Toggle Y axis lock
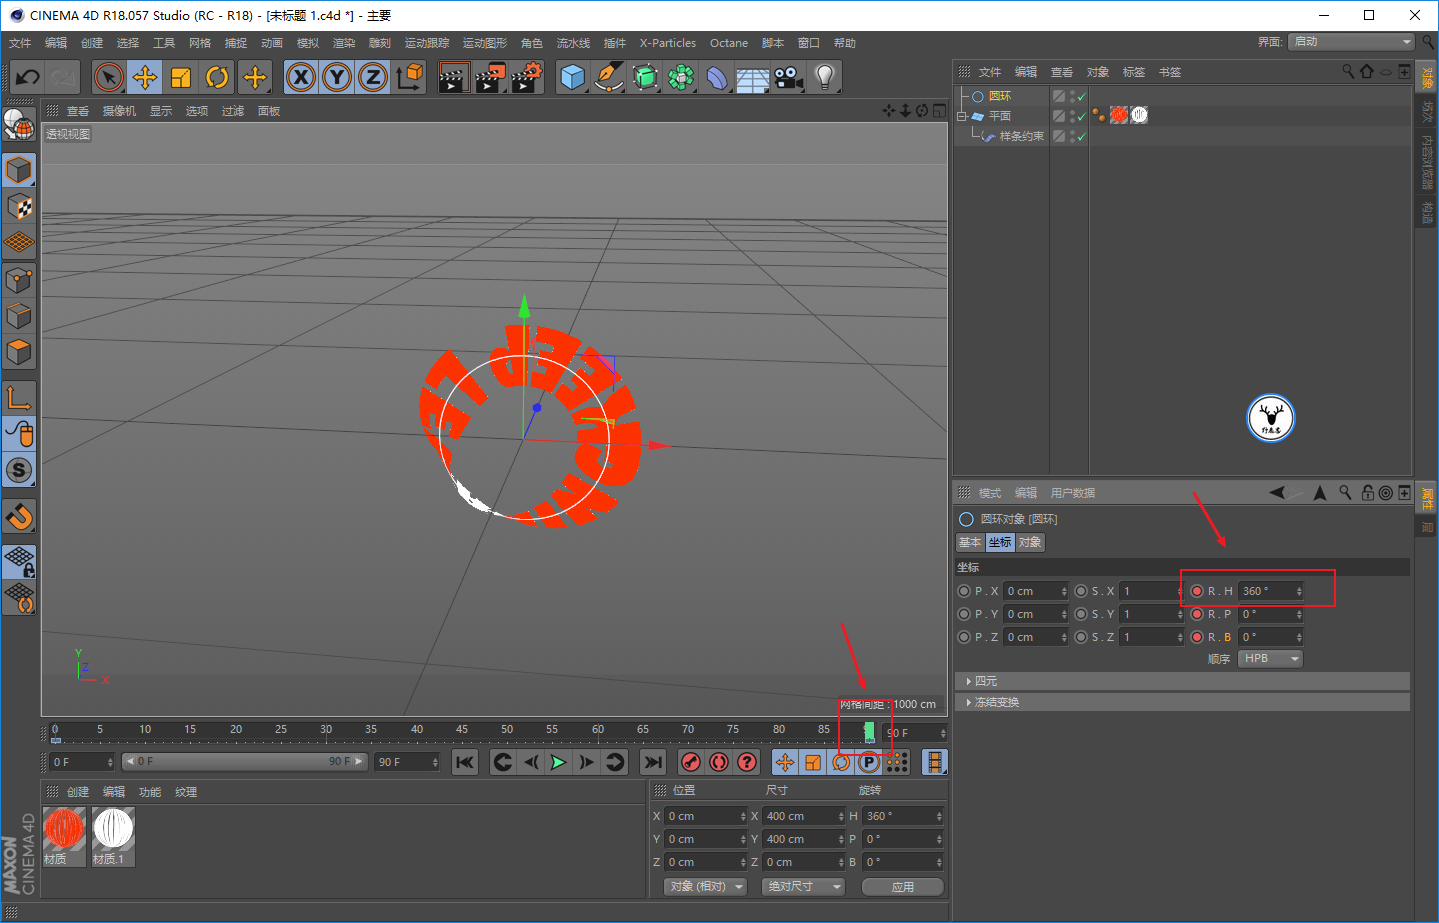The height and width of the screenshot is (923, 1439). [x=337, y=77]
